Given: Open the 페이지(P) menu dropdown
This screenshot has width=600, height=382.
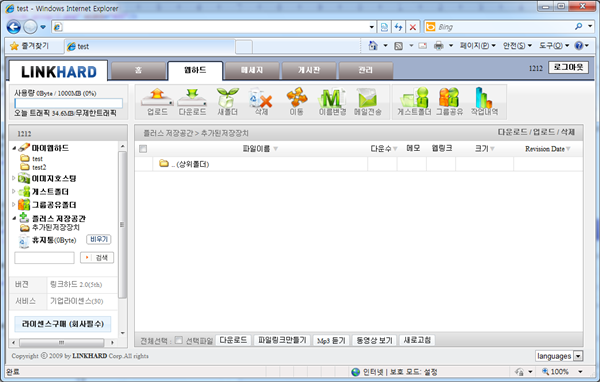Looking at the screenshot, I should tap(478, 46).
